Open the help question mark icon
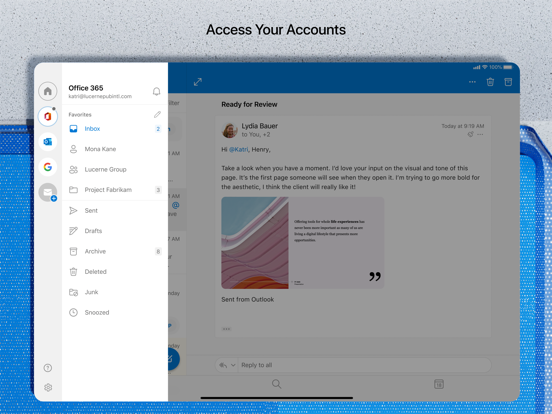Viewport: 552px width, 414px height. coord(48,368)
